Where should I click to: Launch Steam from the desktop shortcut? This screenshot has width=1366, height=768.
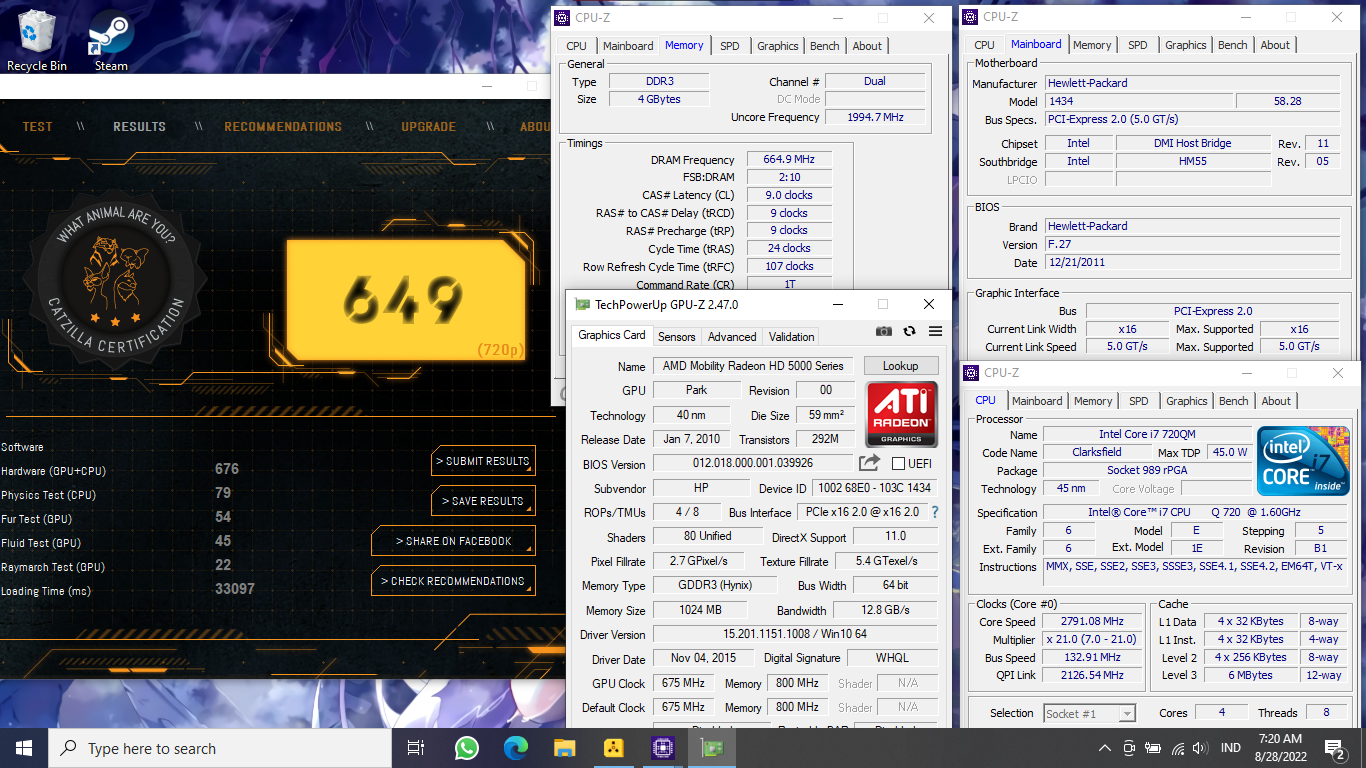(111, 40)
